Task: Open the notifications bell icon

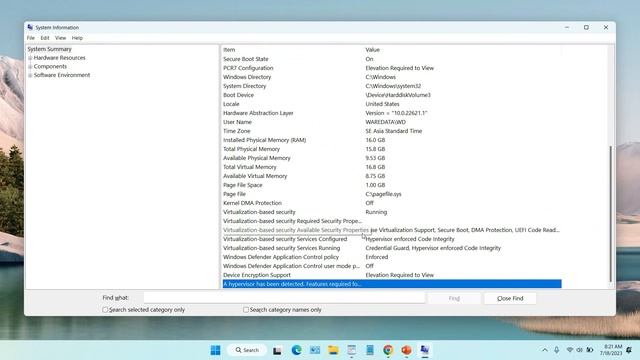Action: point(629,350)
